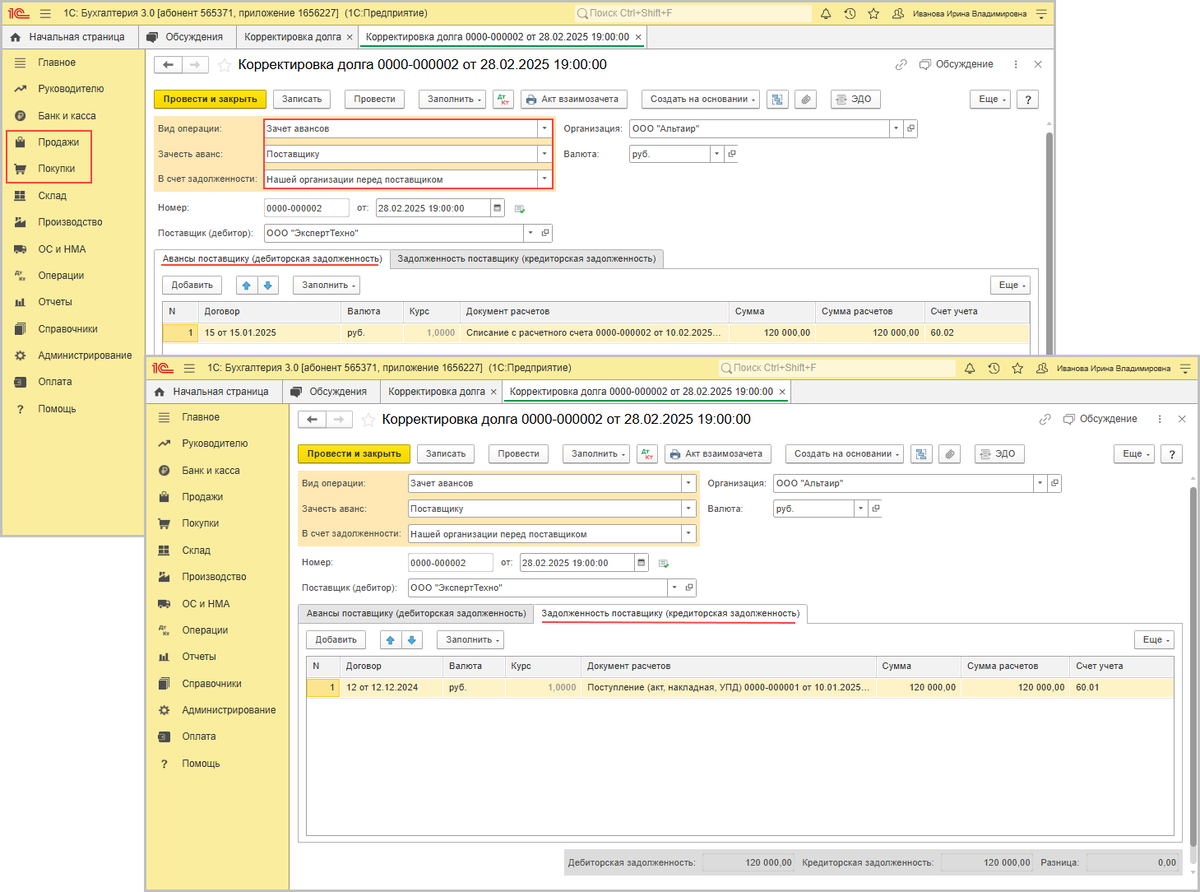Open the document structure icon in front window
The width and height of the screenshot is (1200, 892).
coord(922,453)
